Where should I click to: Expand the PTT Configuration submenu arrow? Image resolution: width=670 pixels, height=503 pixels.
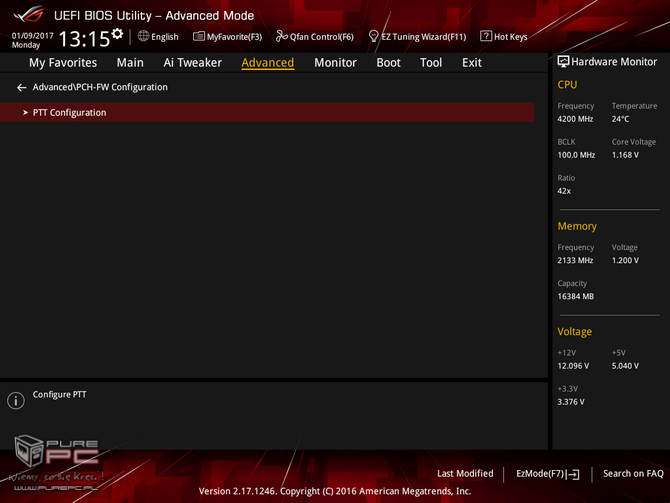tap(25, 112)
